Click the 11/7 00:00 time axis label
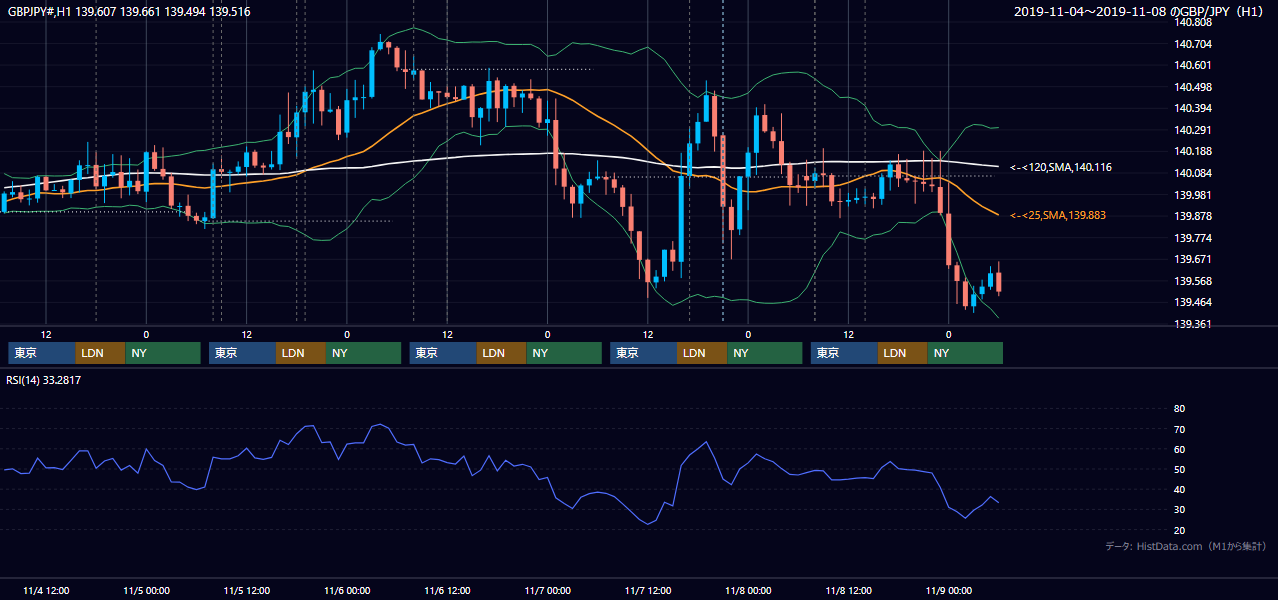1278x600 pixels. [x=547, y=591]
